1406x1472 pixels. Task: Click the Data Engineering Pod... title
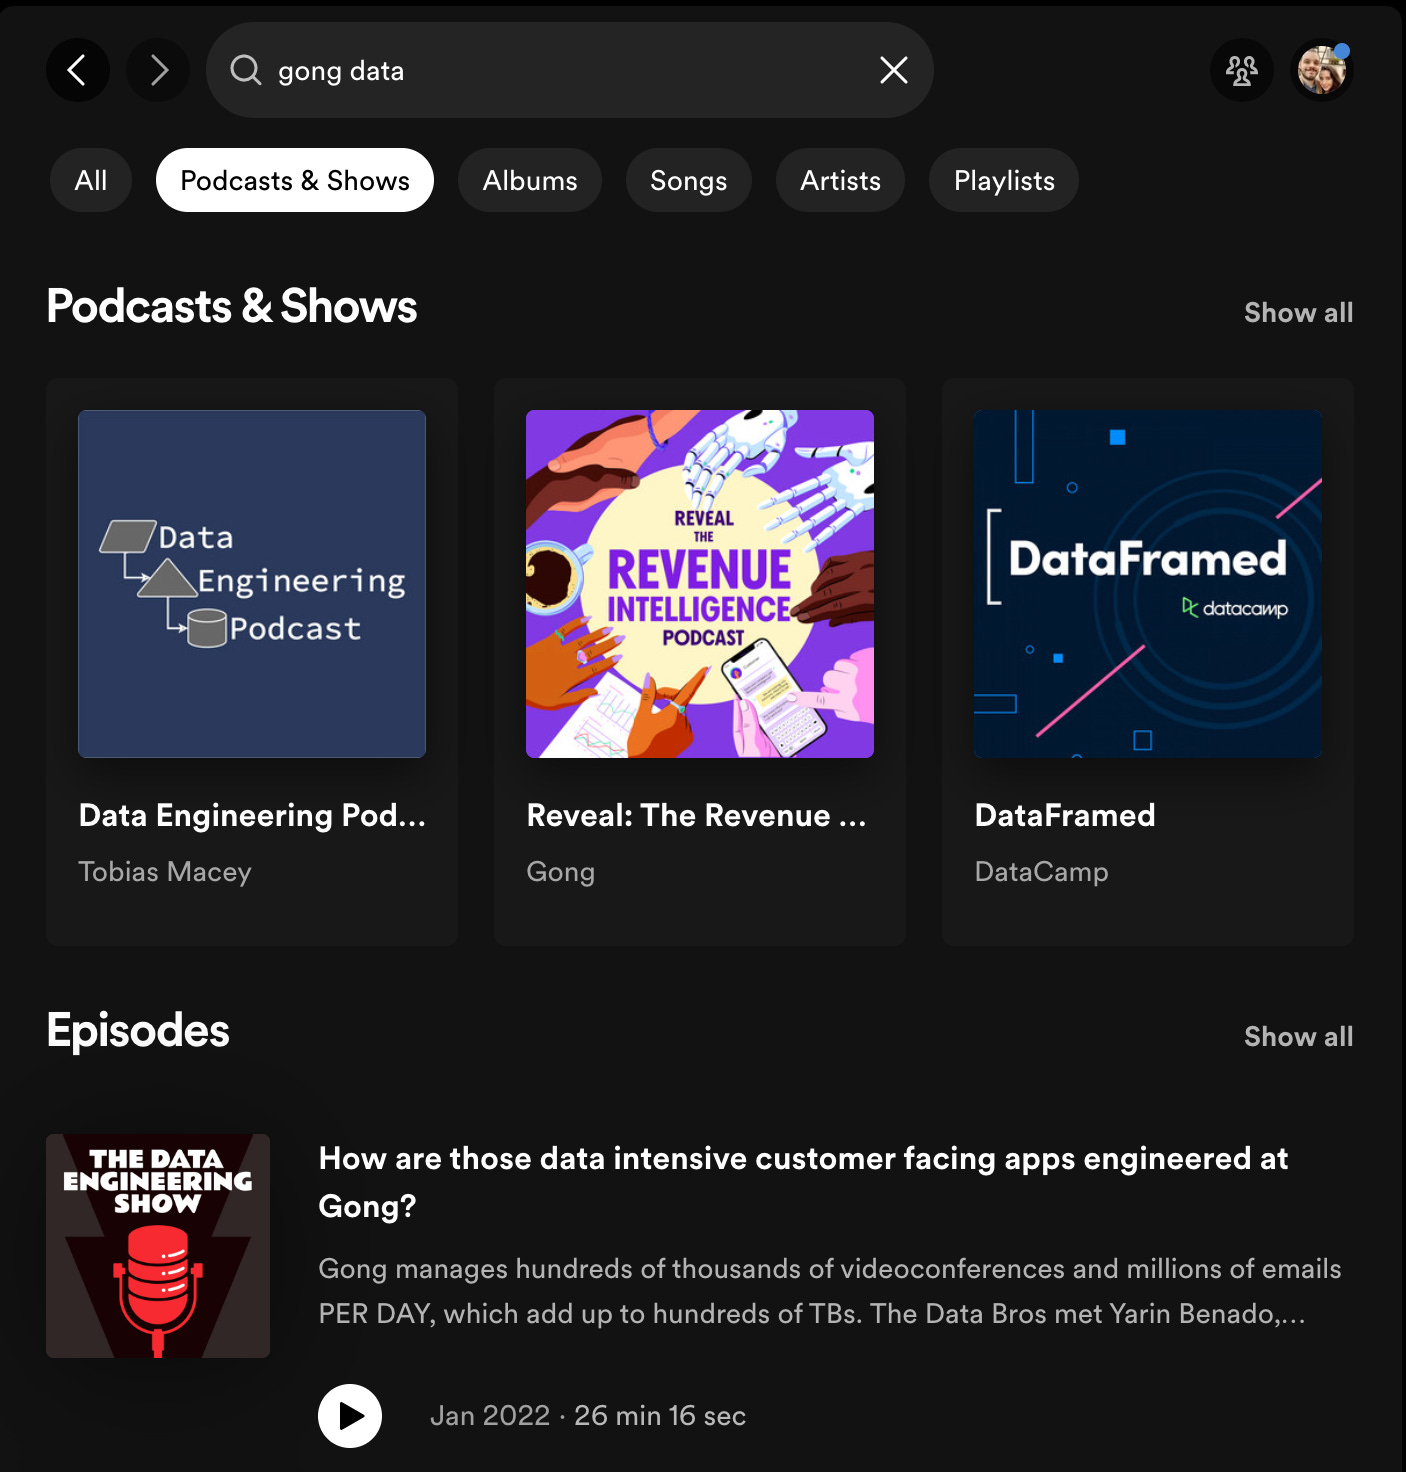click(252, 815)
